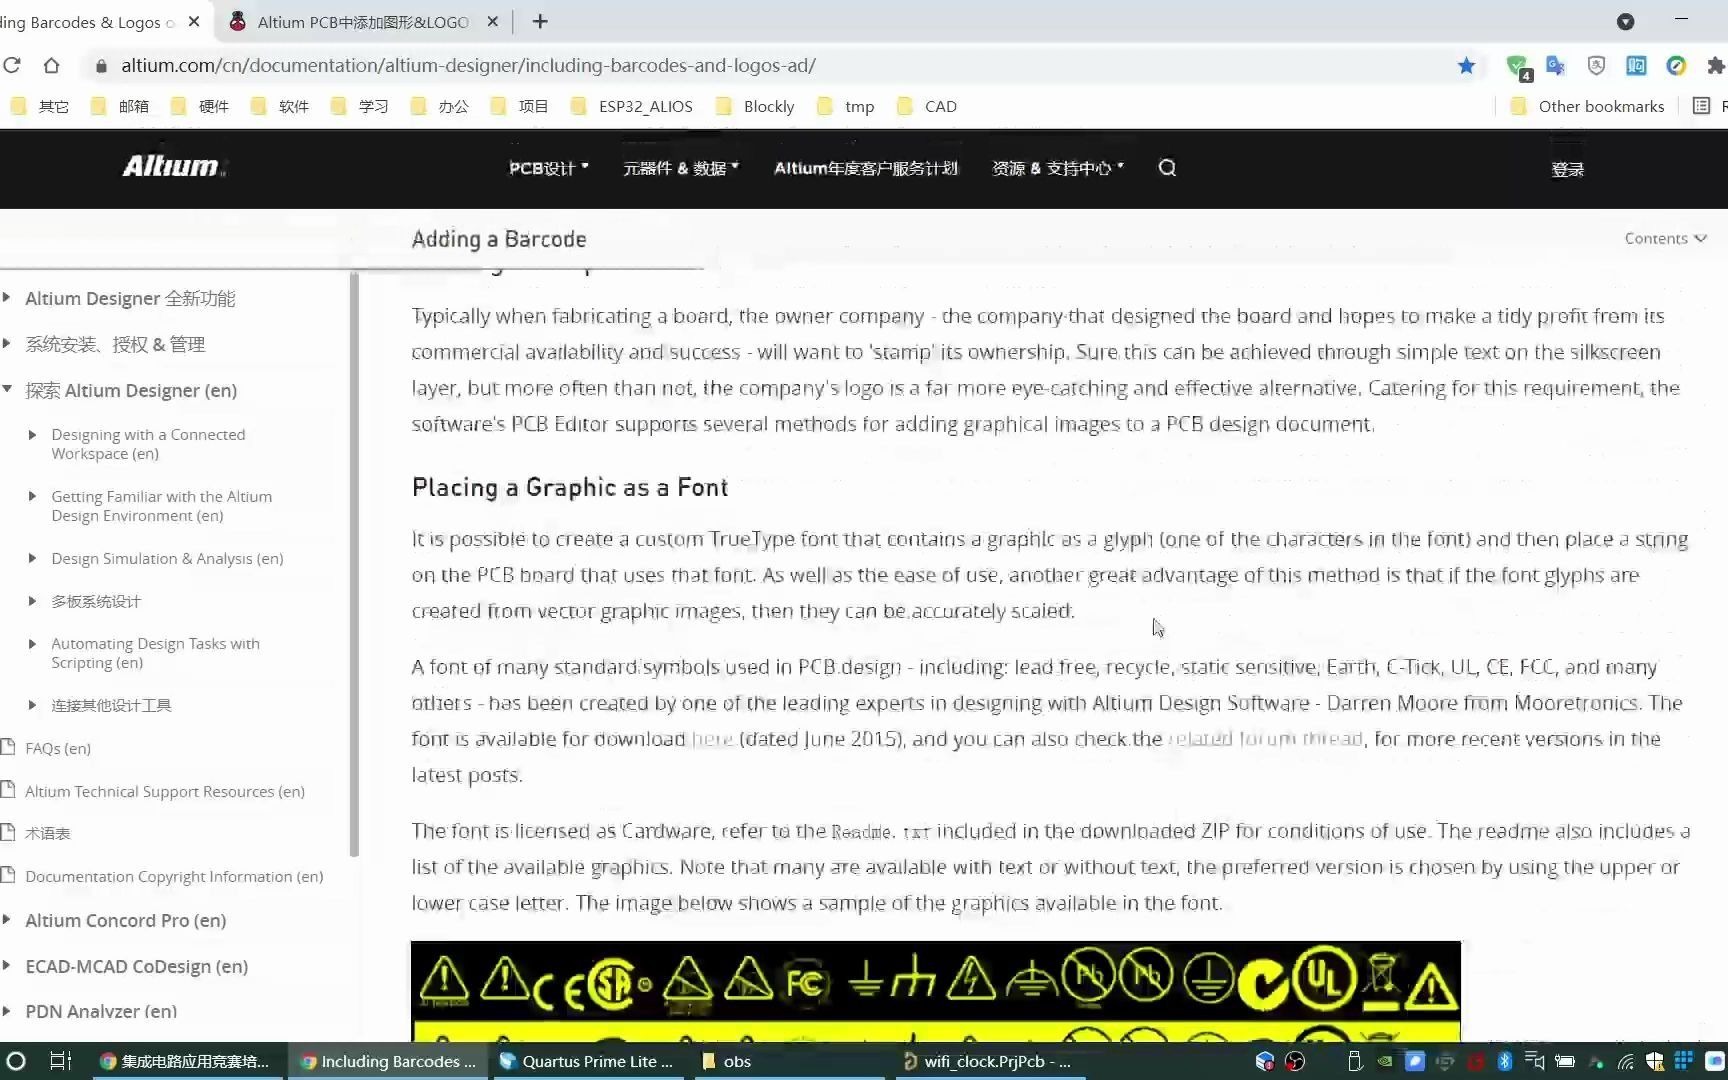Open Documentation Copyright Information (en)

pos(174,876)
